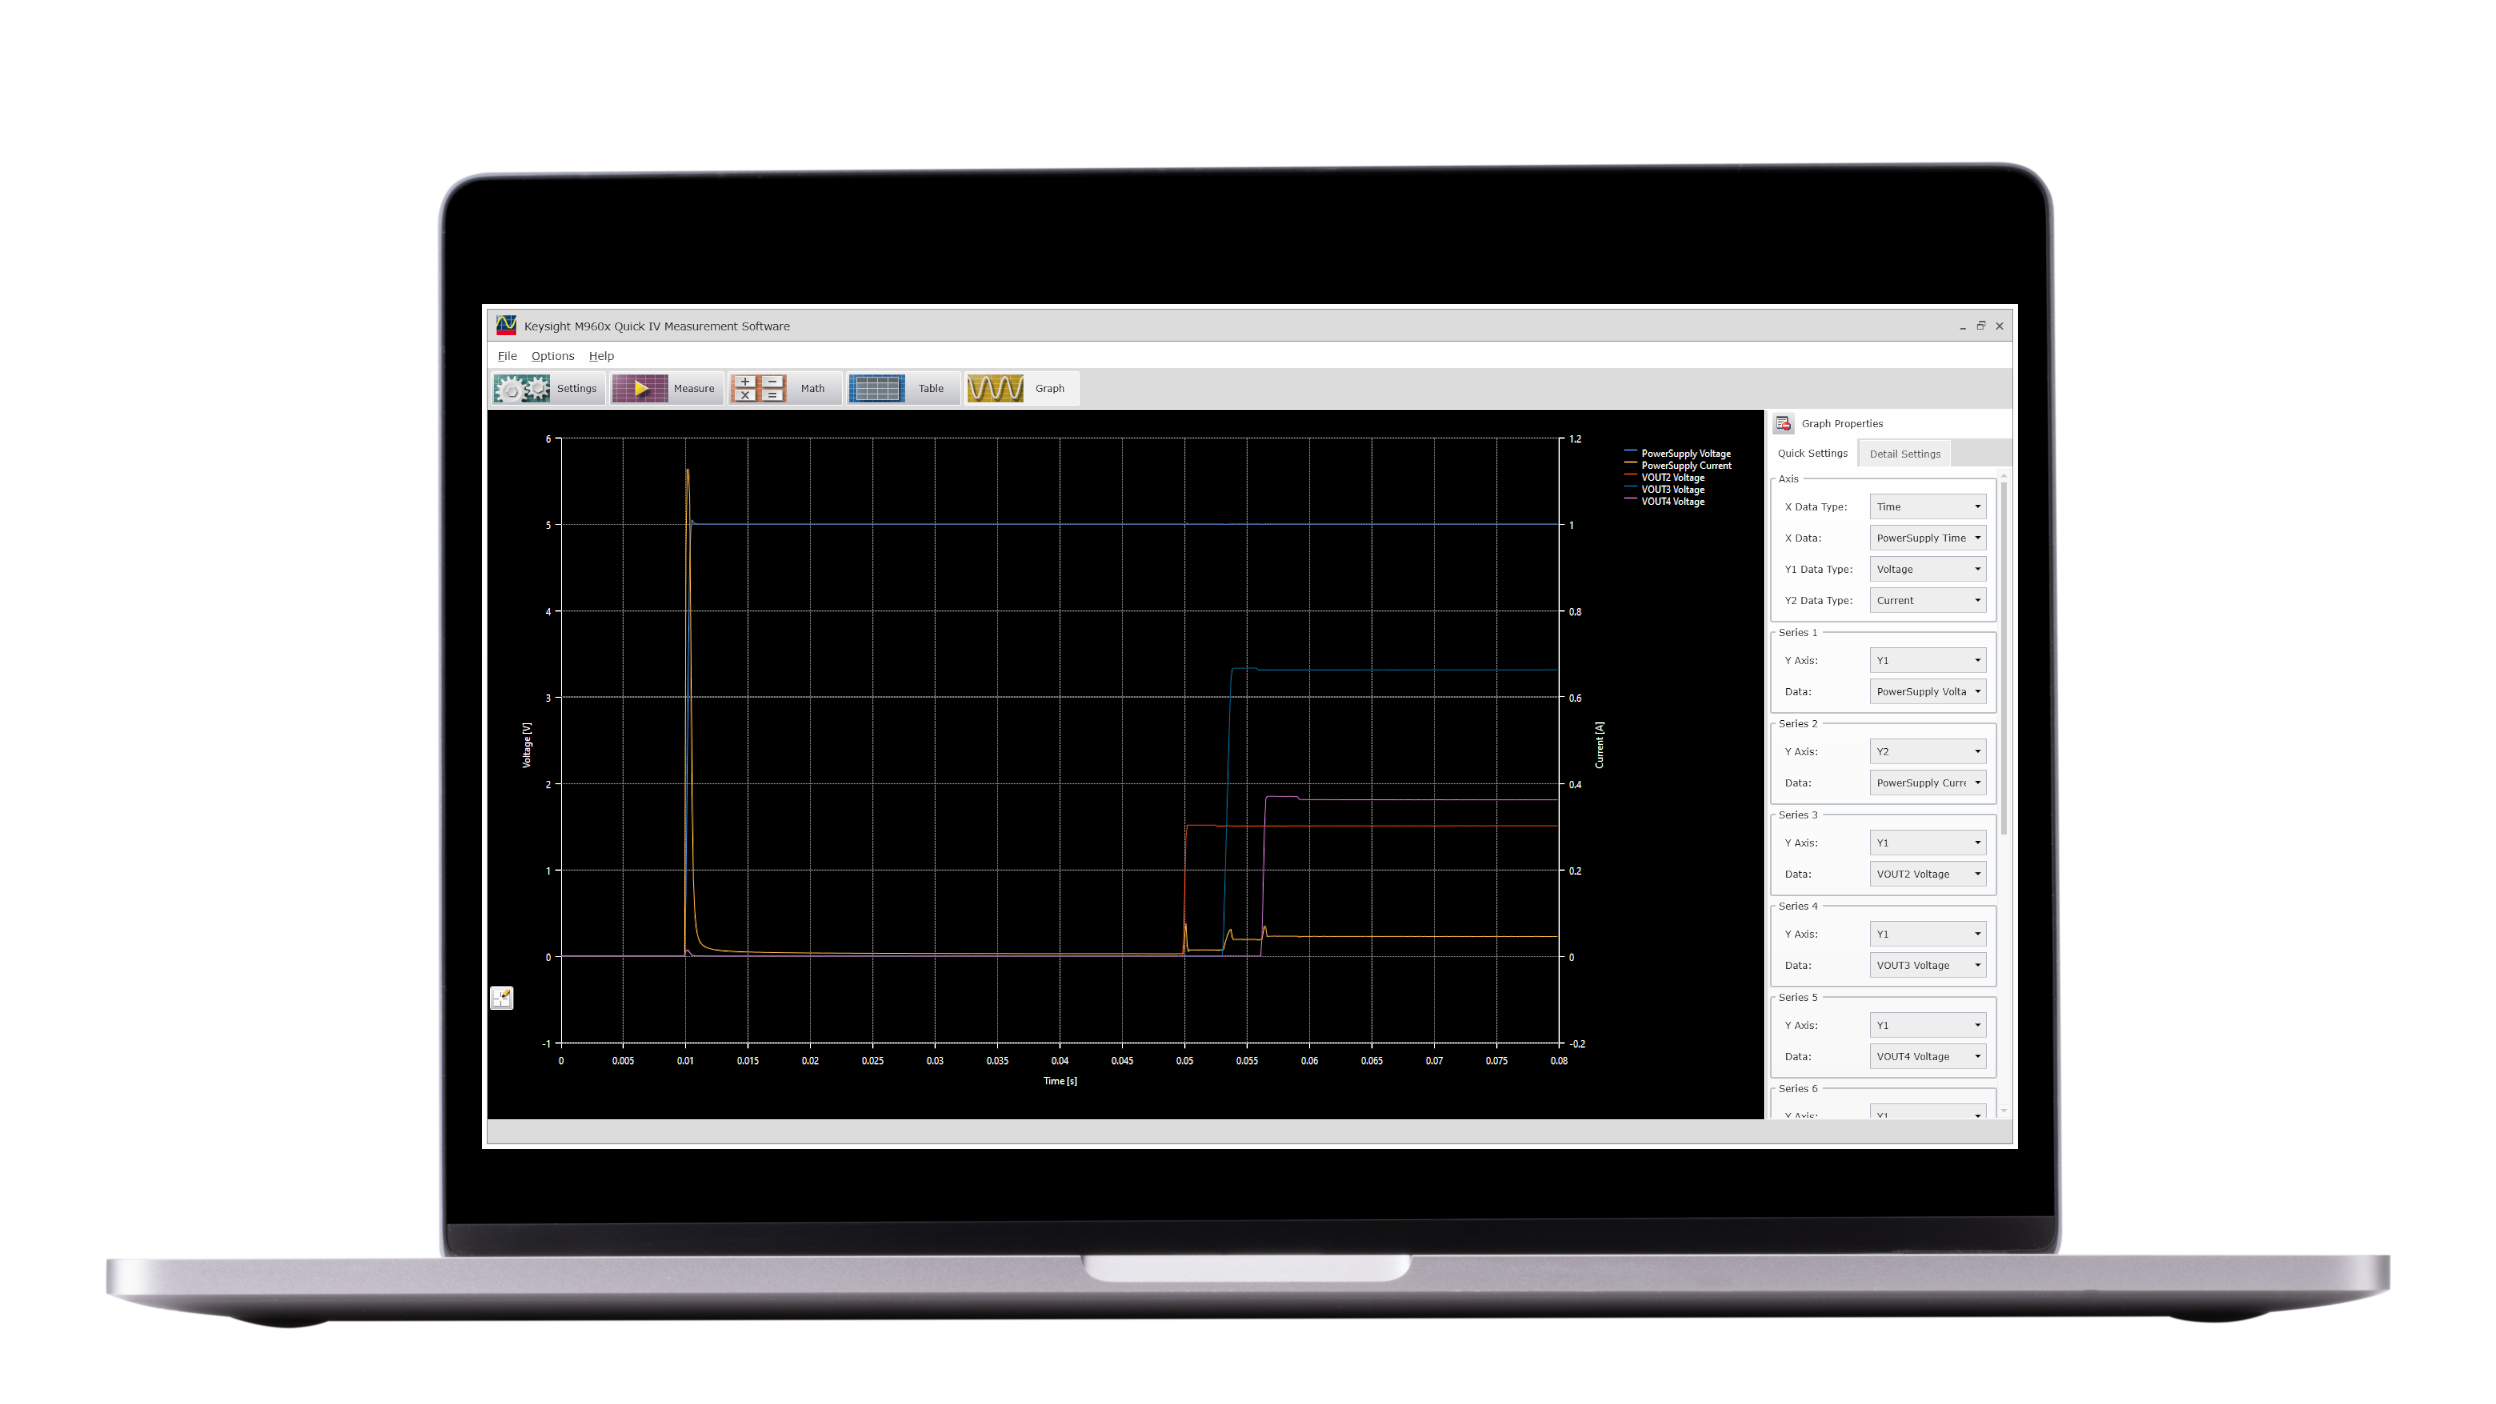
Task: Open the Y1 Data Type Voltage dropdown
Action: point(1928,568)
